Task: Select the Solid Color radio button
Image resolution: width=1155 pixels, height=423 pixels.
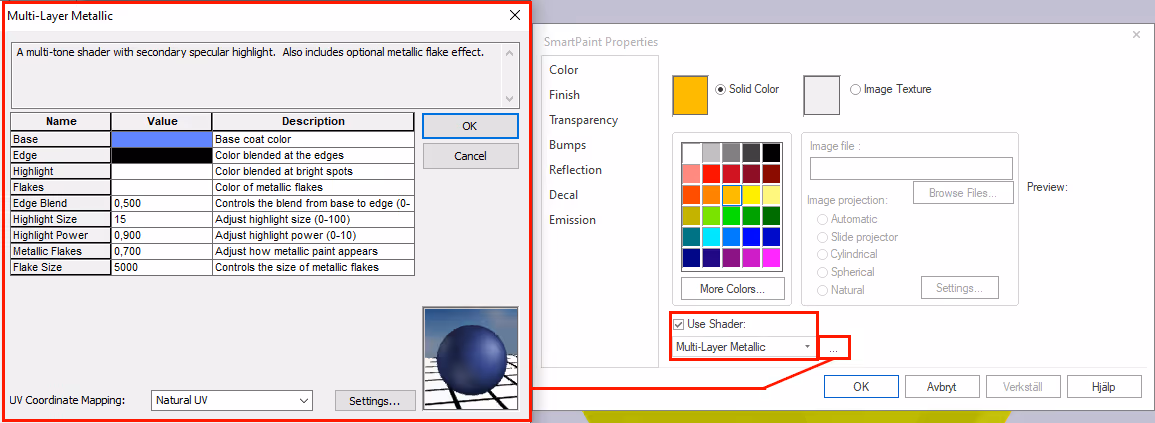Action: (x=721, y=89)
